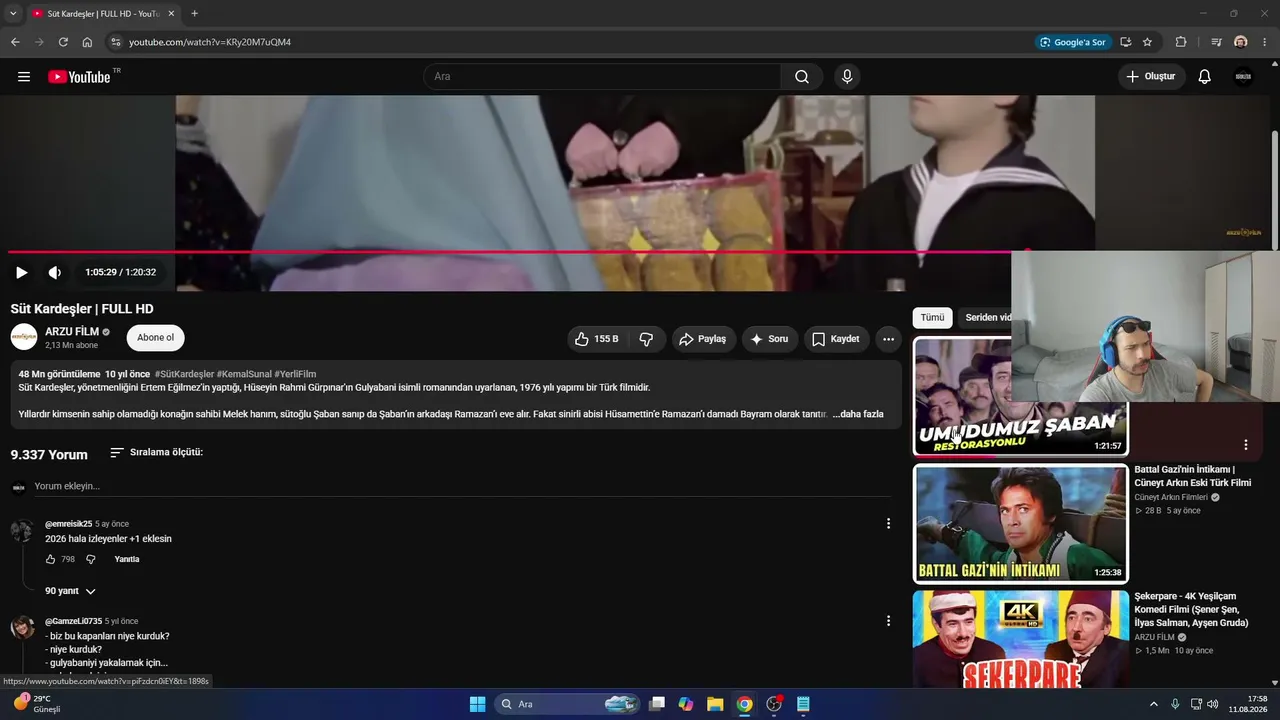Open the Şekerpare video thumbnail

(x=1020, y=640)
